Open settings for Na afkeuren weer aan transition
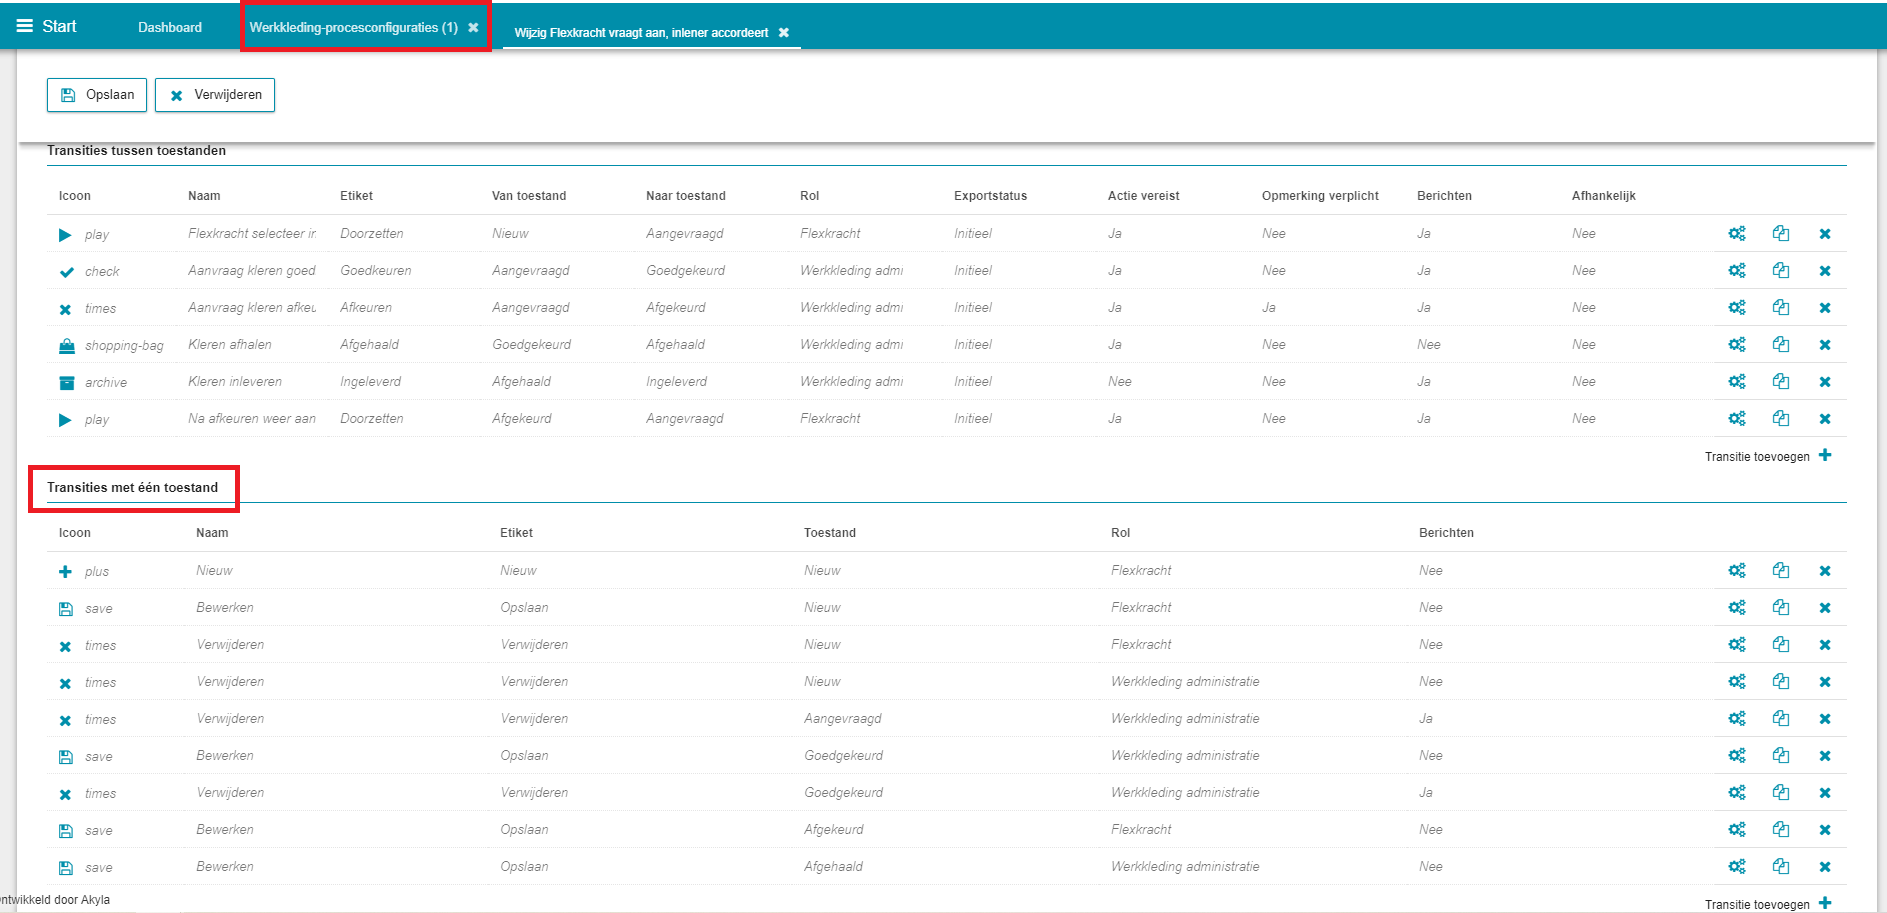This screenshot has width=1887, height=913. click(x=1736, y=419)
